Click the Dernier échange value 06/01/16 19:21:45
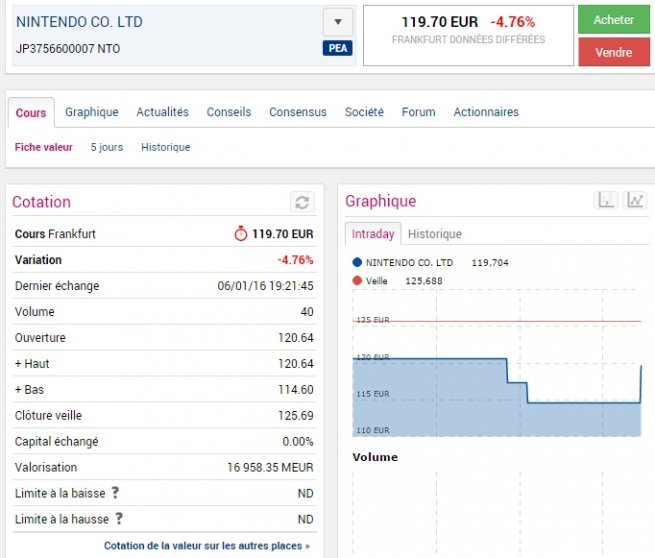This screenshot has height=558, width=655. coord(265,286)
